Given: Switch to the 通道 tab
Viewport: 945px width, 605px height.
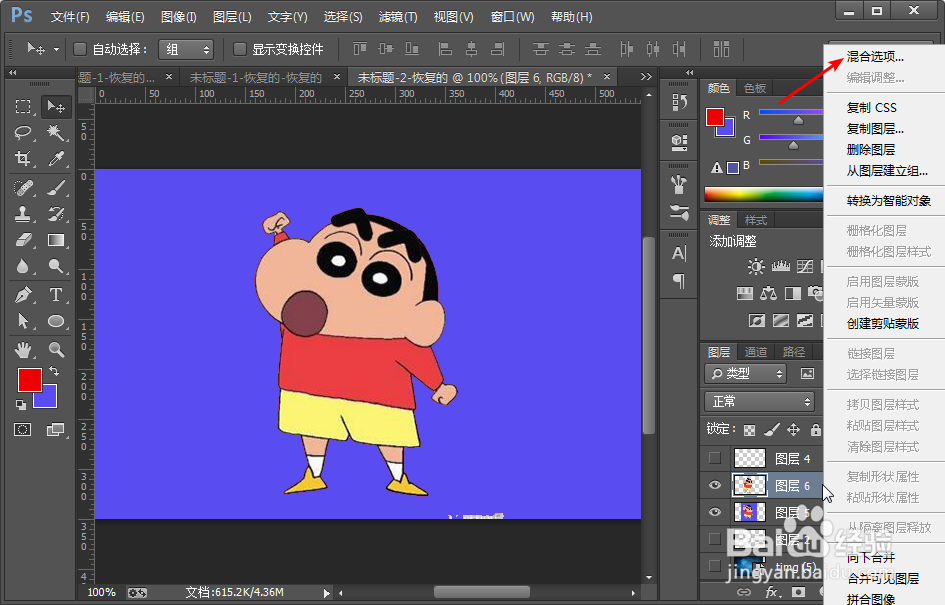Looking at the screenshot, I should tap(756, 352).
